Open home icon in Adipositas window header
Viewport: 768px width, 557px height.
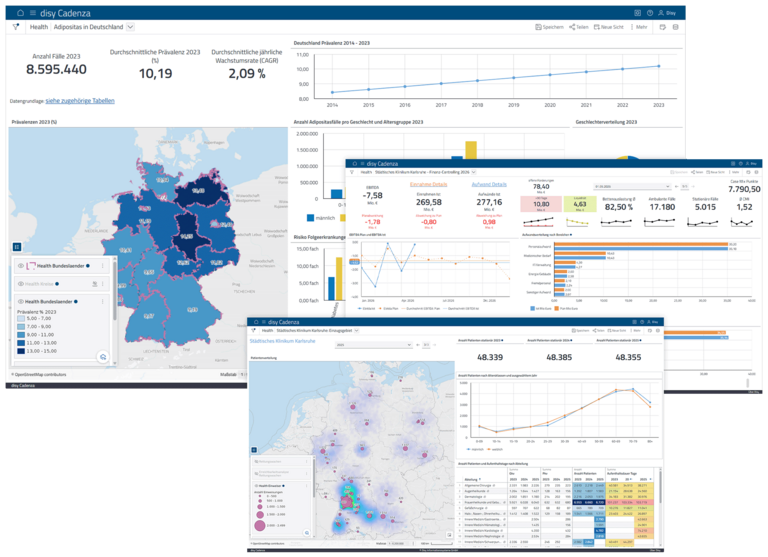[x=21, y=13]
